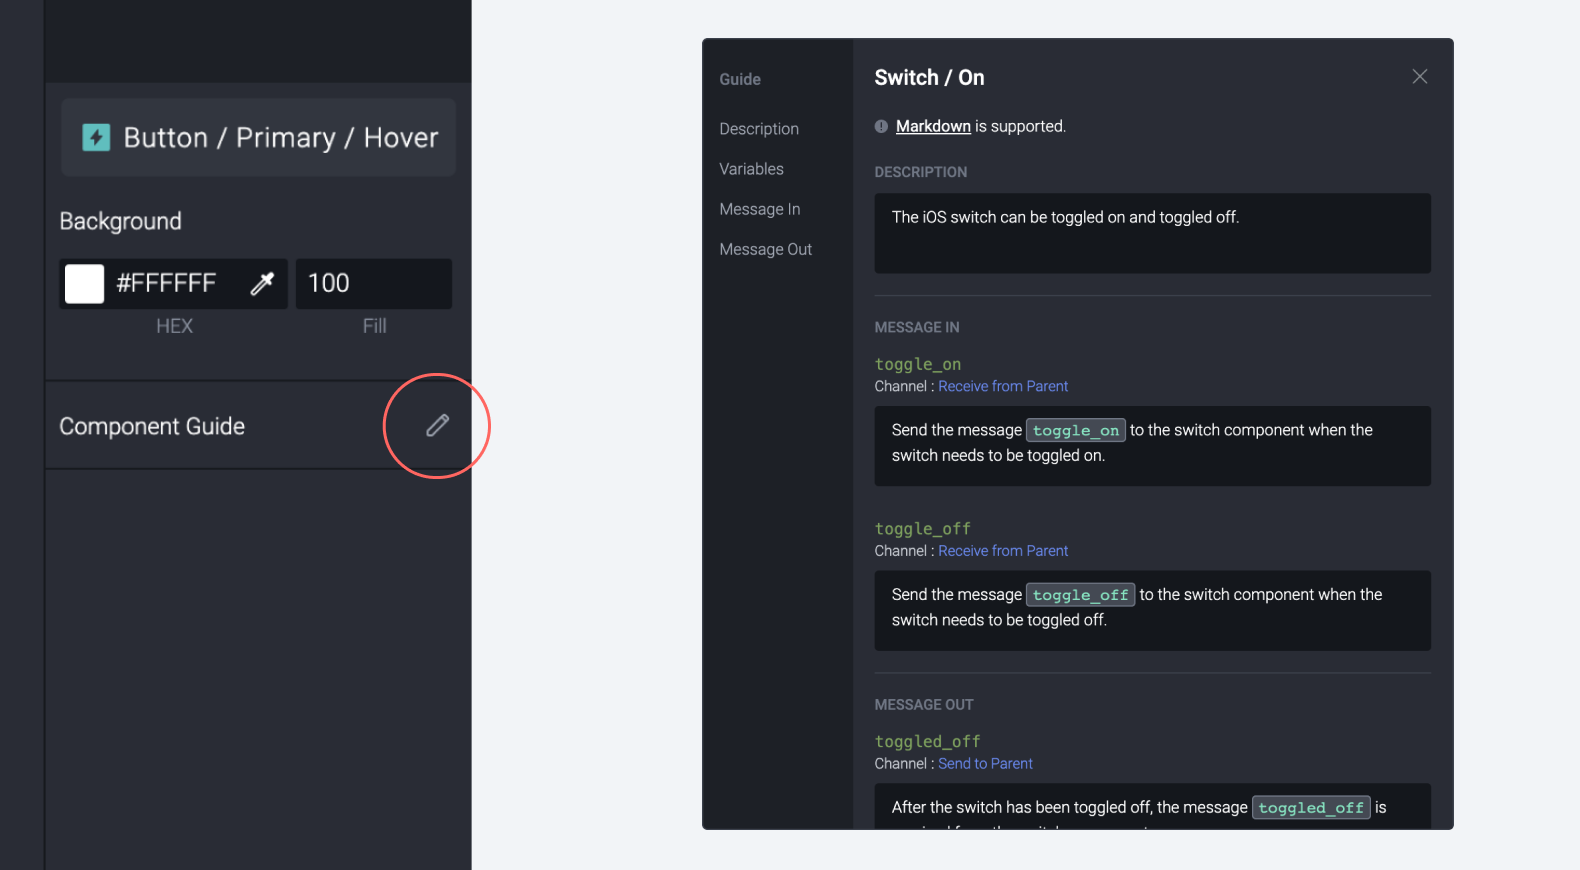The width and height of the screenshot is (1580, 870).
Task: Close the Switch / On guide dialog
Action: (1419, 77)
